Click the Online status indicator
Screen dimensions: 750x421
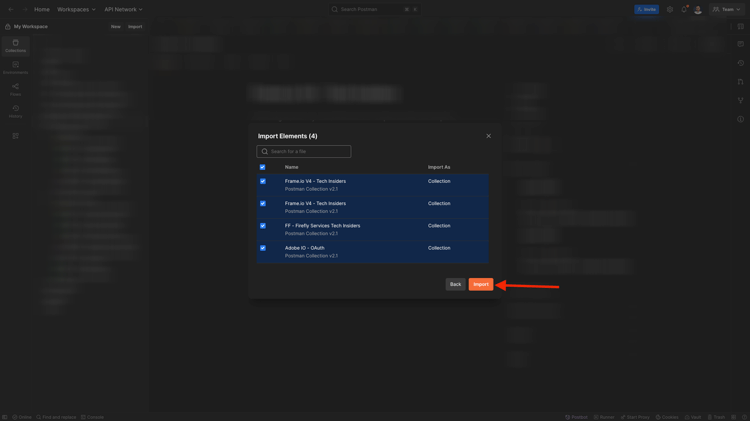[x=22, y=417]
